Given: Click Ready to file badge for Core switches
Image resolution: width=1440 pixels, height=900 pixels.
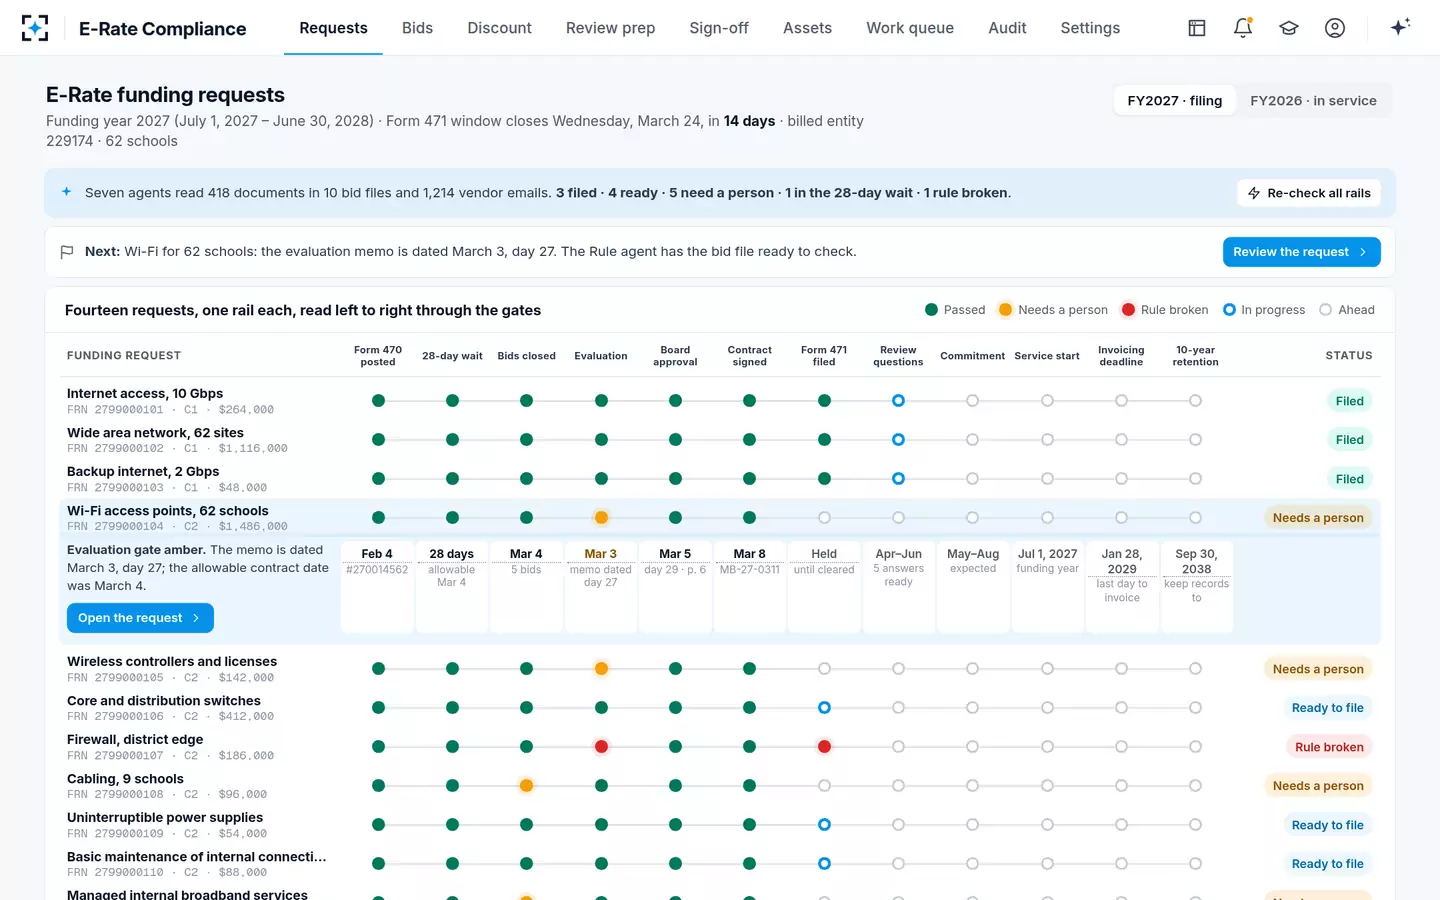Looking at the screenshot, I should click(x=1327, y=708).
